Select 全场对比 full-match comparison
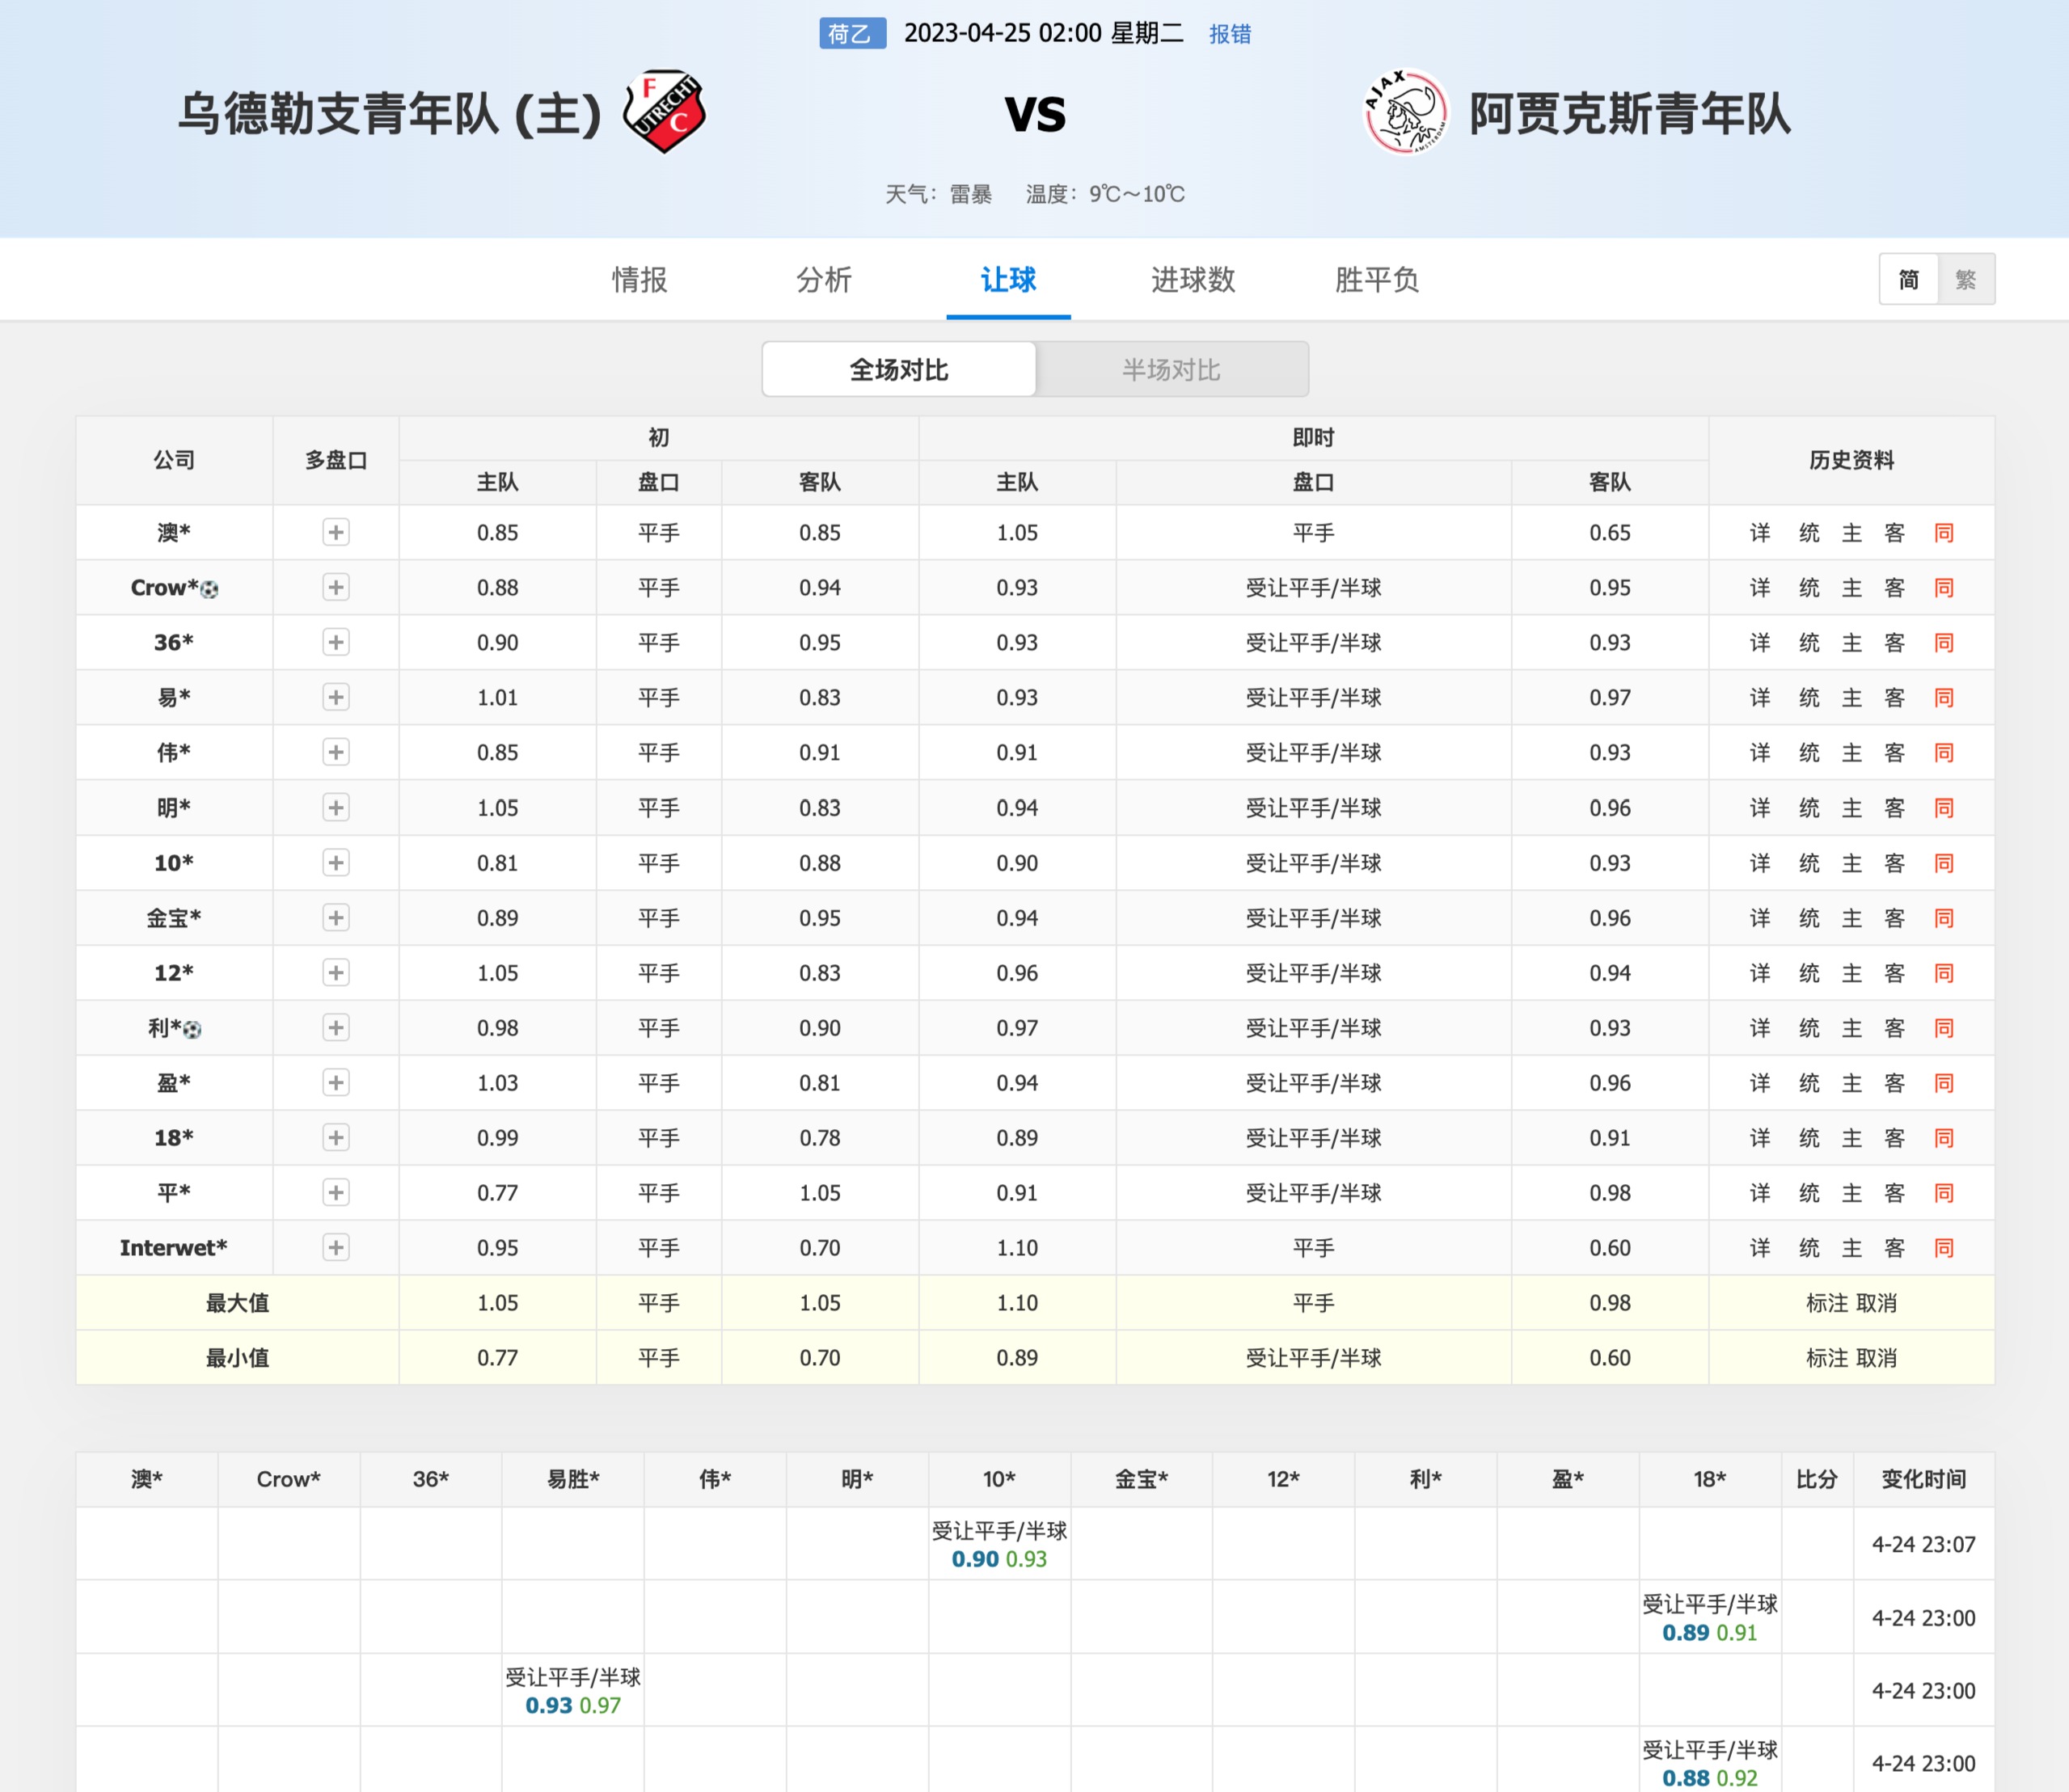2069x1792 pixels. [899, 369]
